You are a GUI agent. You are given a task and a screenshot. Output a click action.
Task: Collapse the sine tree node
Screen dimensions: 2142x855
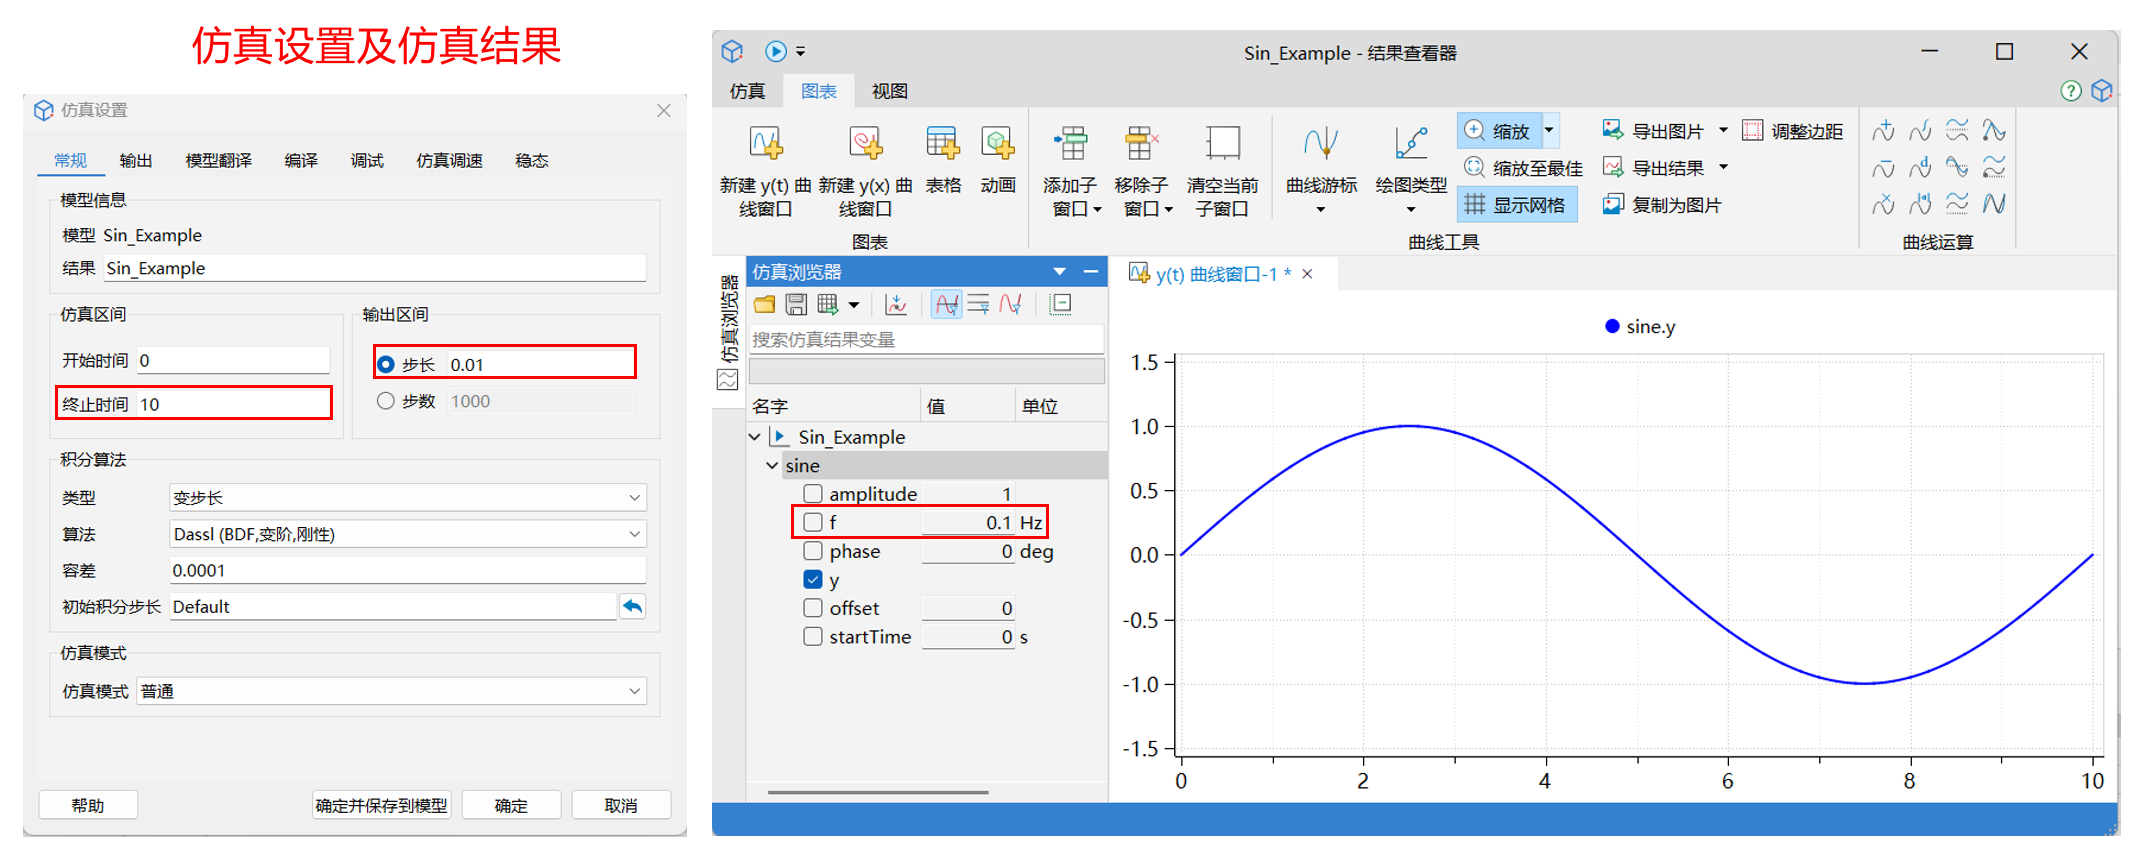pyautogui.click(x=772, y=466)
